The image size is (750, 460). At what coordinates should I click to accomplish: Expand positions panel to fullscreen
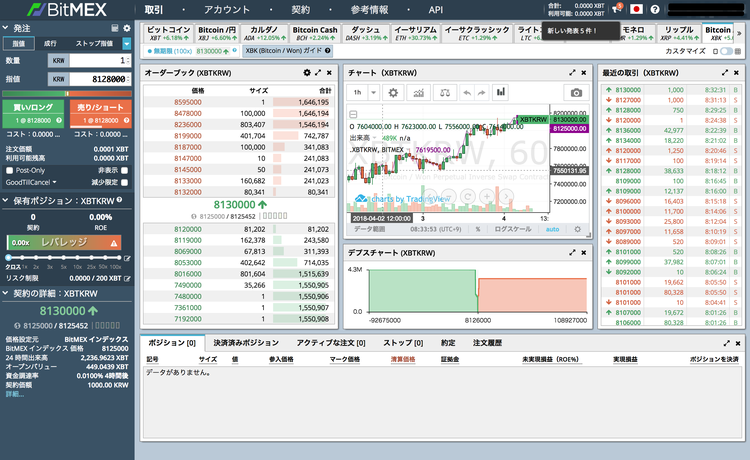click(x=727, y=343)
